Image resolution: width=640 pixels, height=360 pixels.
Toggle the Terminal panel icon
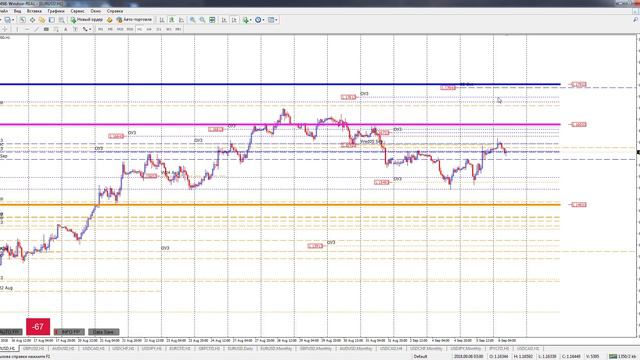[x=52, y=20]
